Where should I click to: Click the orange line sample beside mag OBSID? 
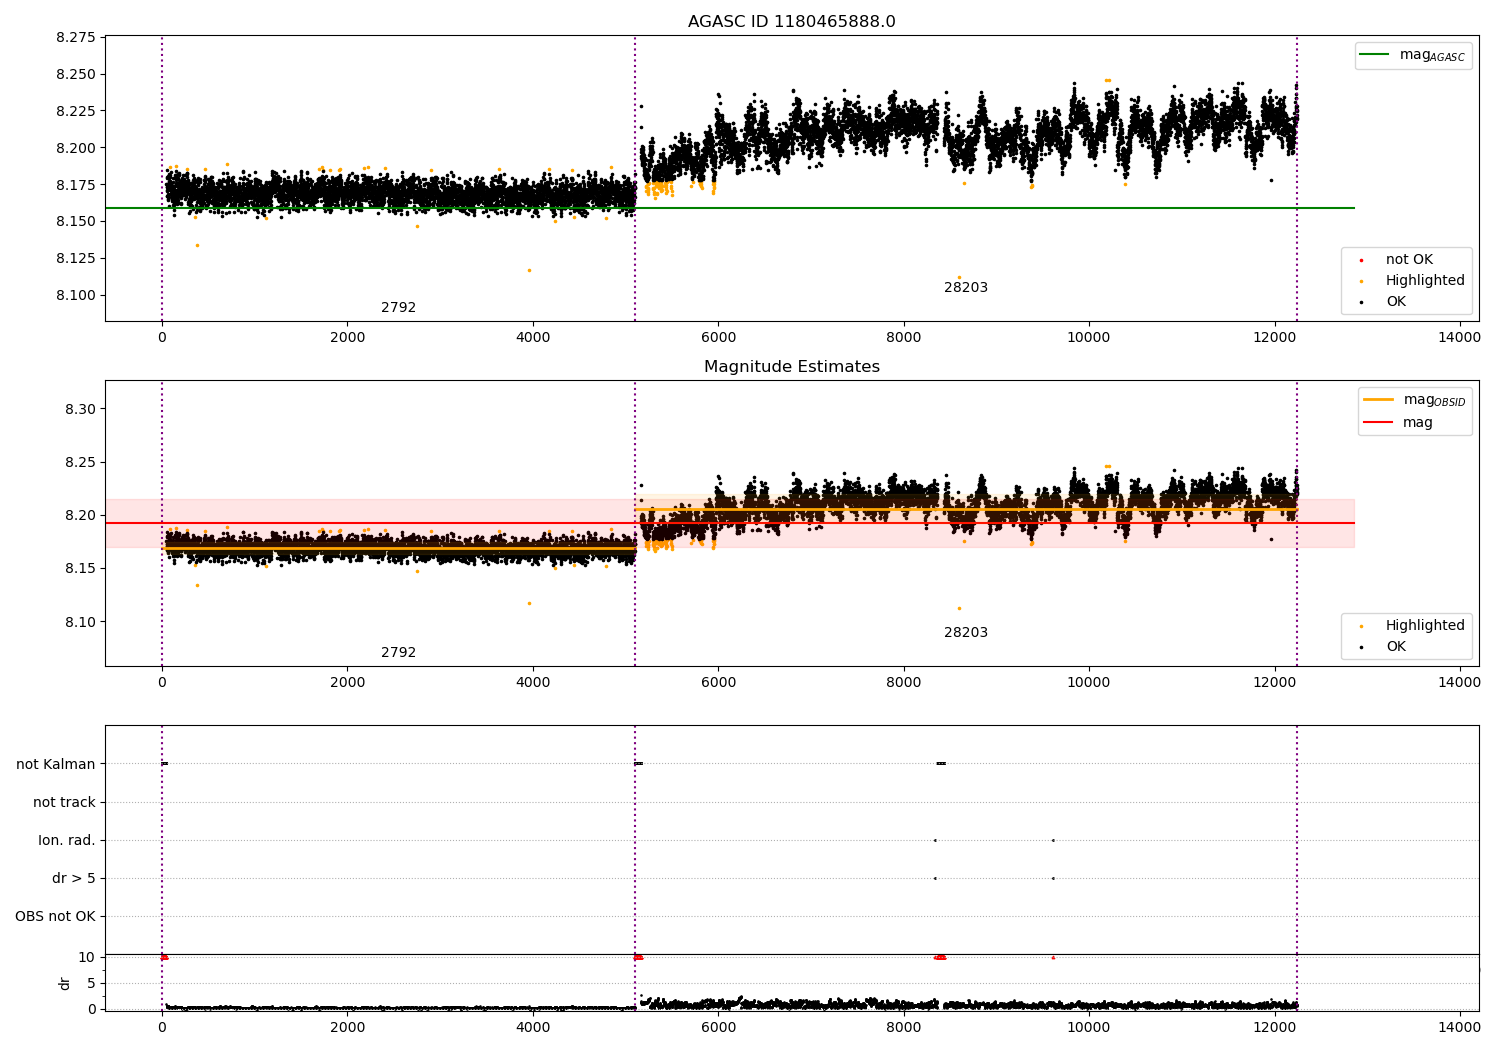click(1378, 400)
